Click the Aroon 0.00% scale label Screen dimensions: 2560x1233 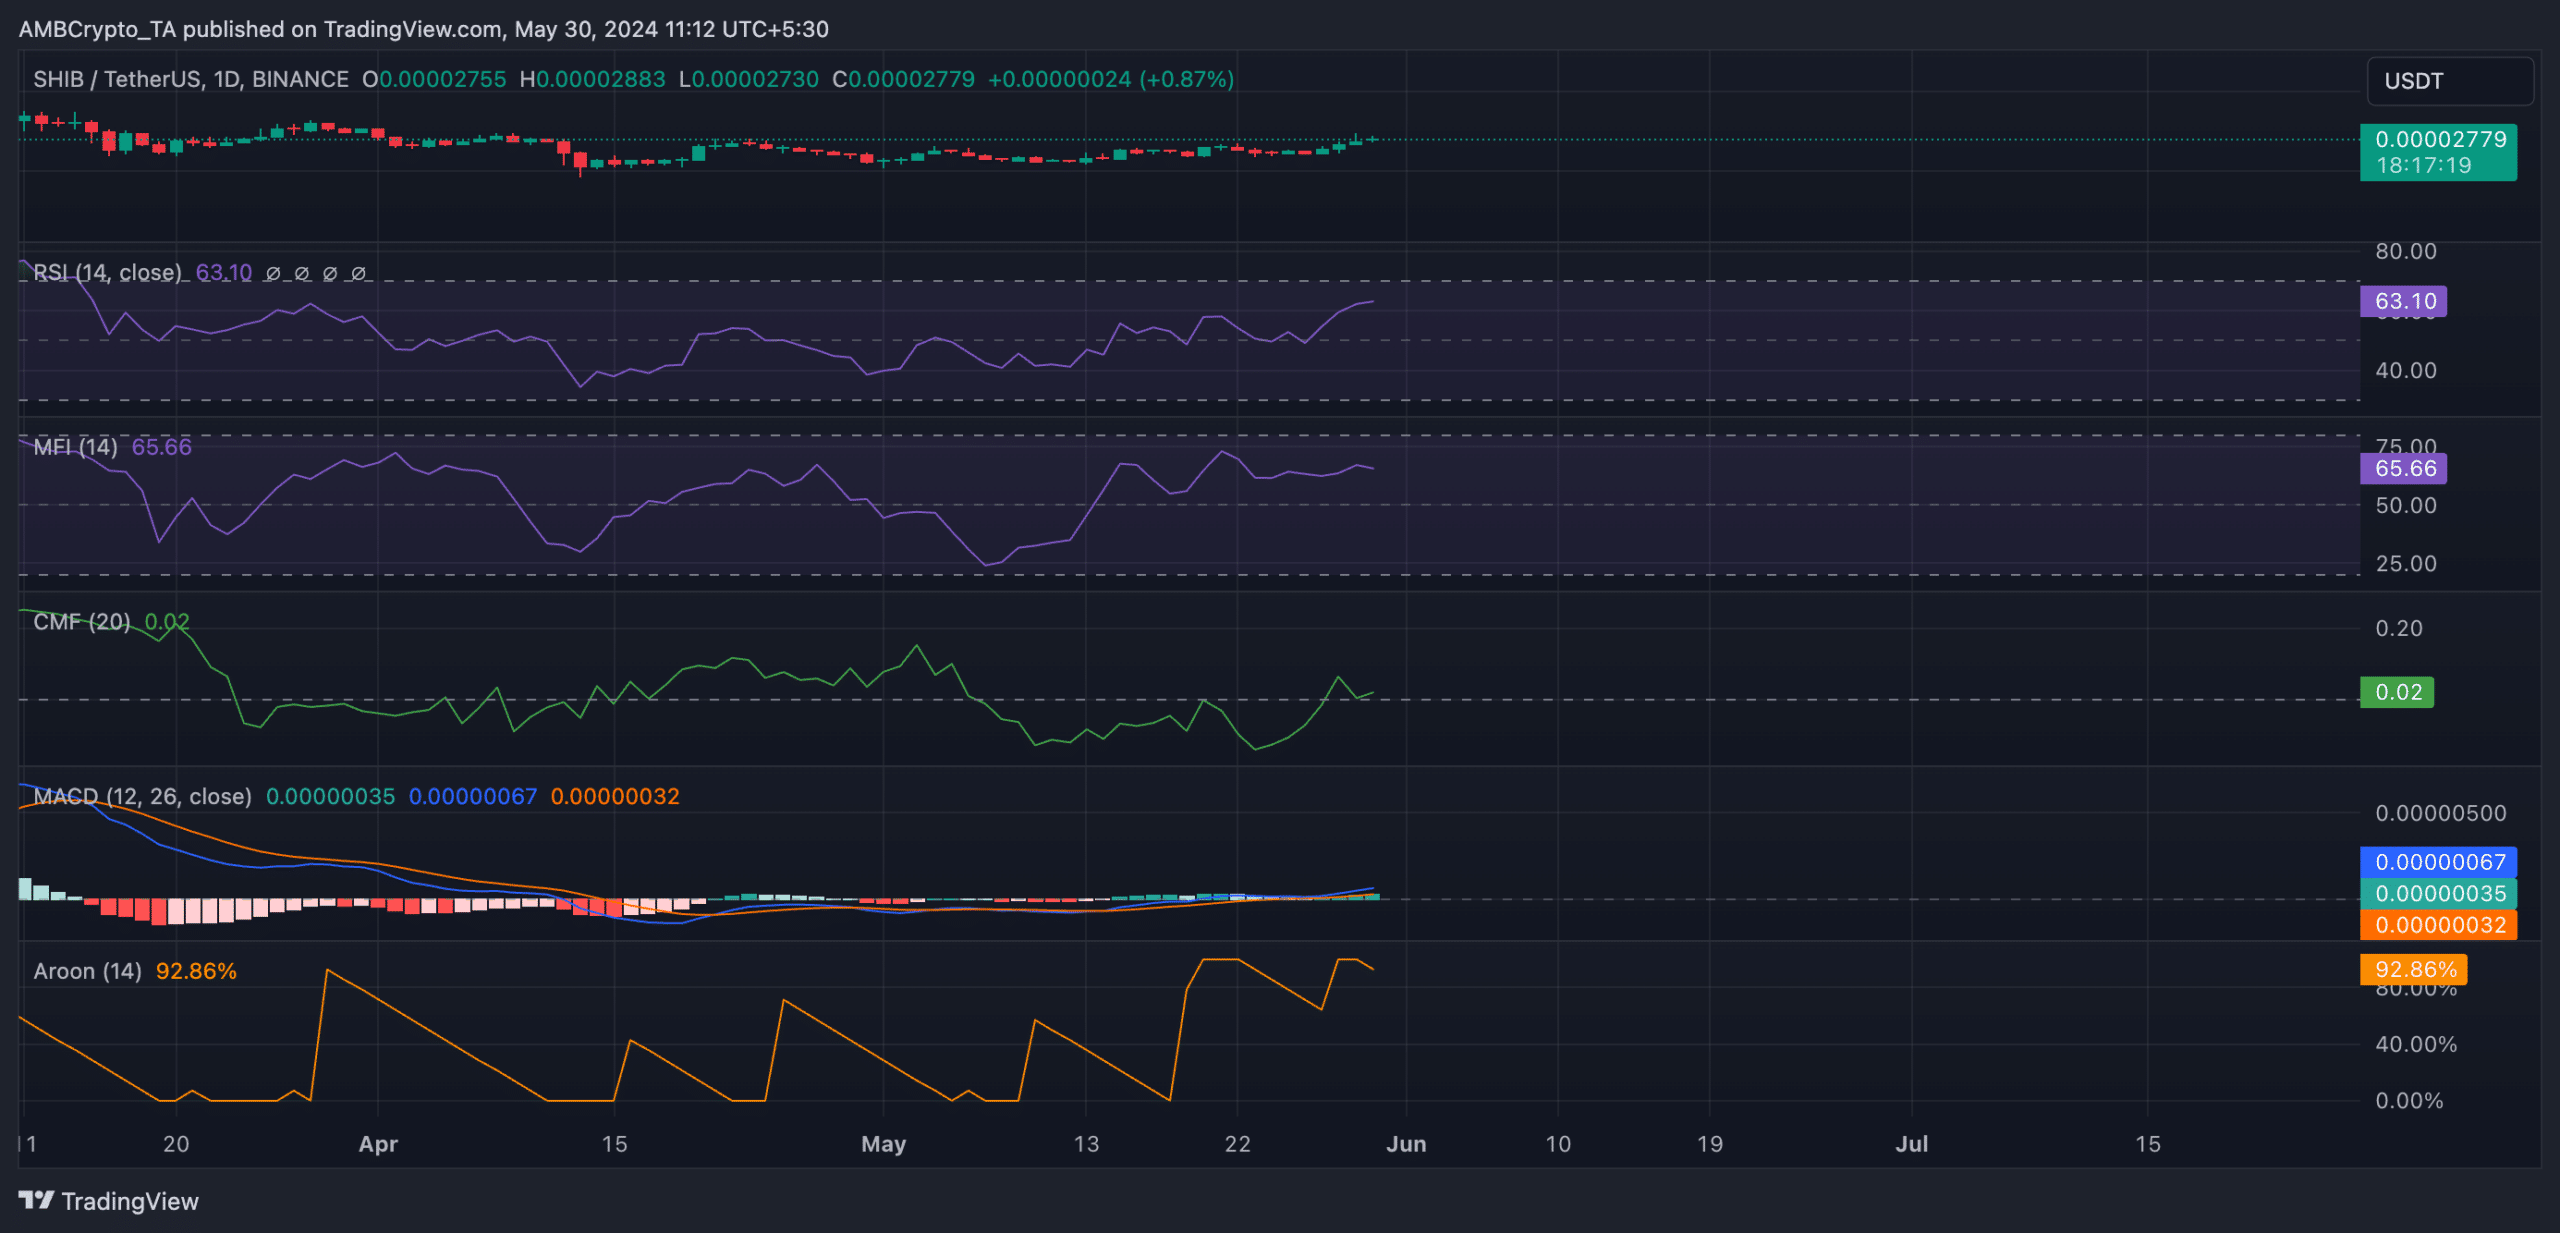(2409, 1101)
